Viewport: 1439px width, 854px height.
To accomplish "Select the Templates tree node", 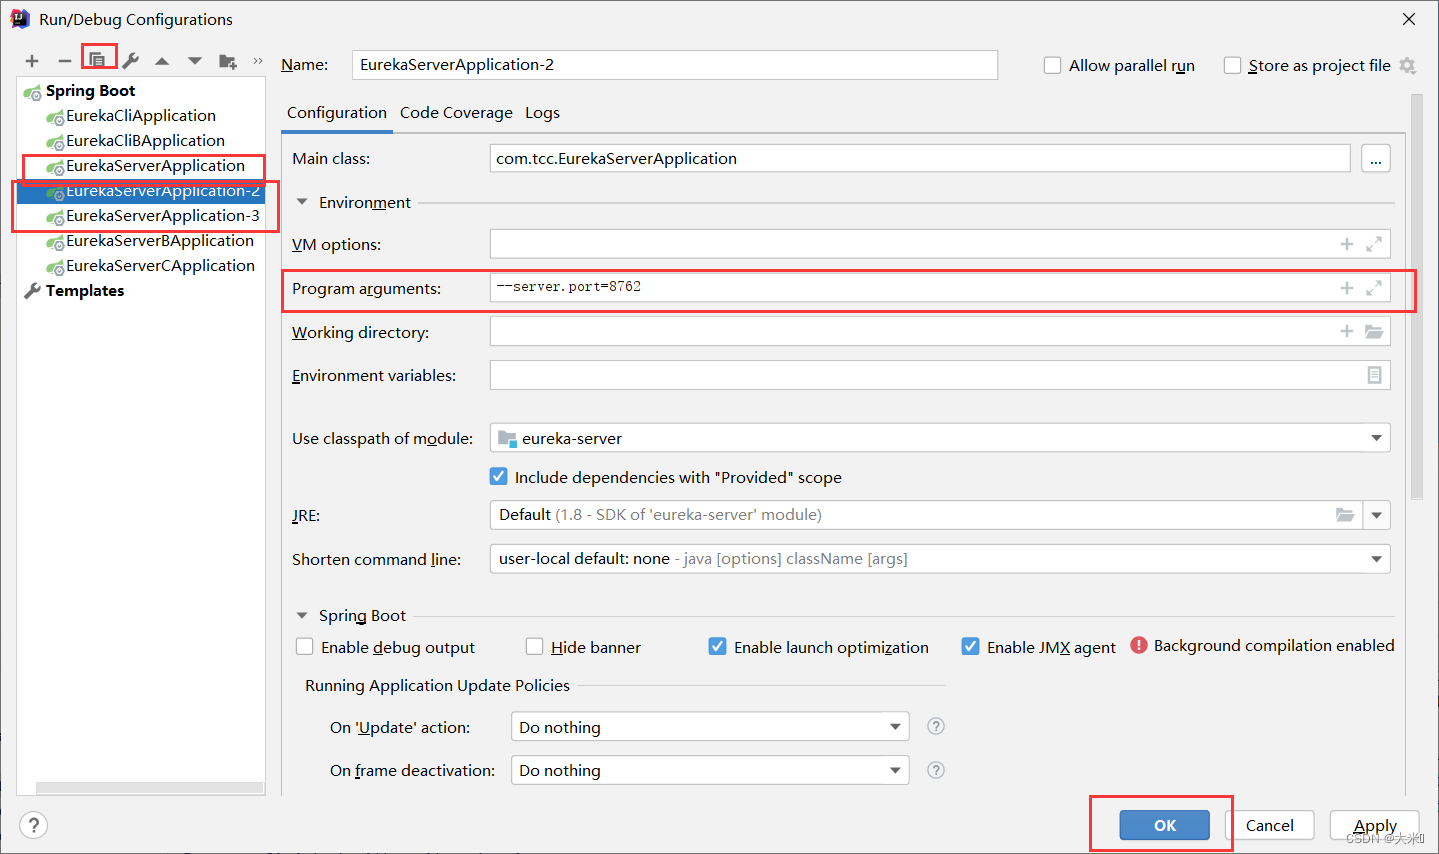I will coord(85,291).
